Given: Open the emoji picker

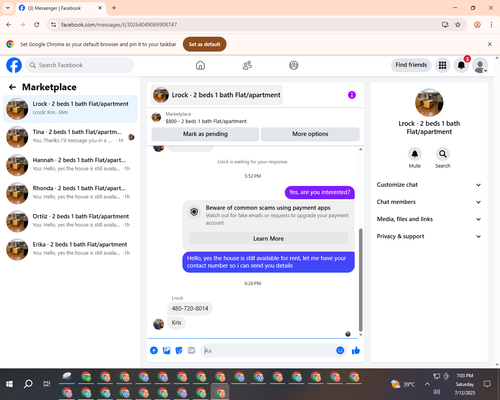Looking at the screenshot, I should click(x=340, y=350).
